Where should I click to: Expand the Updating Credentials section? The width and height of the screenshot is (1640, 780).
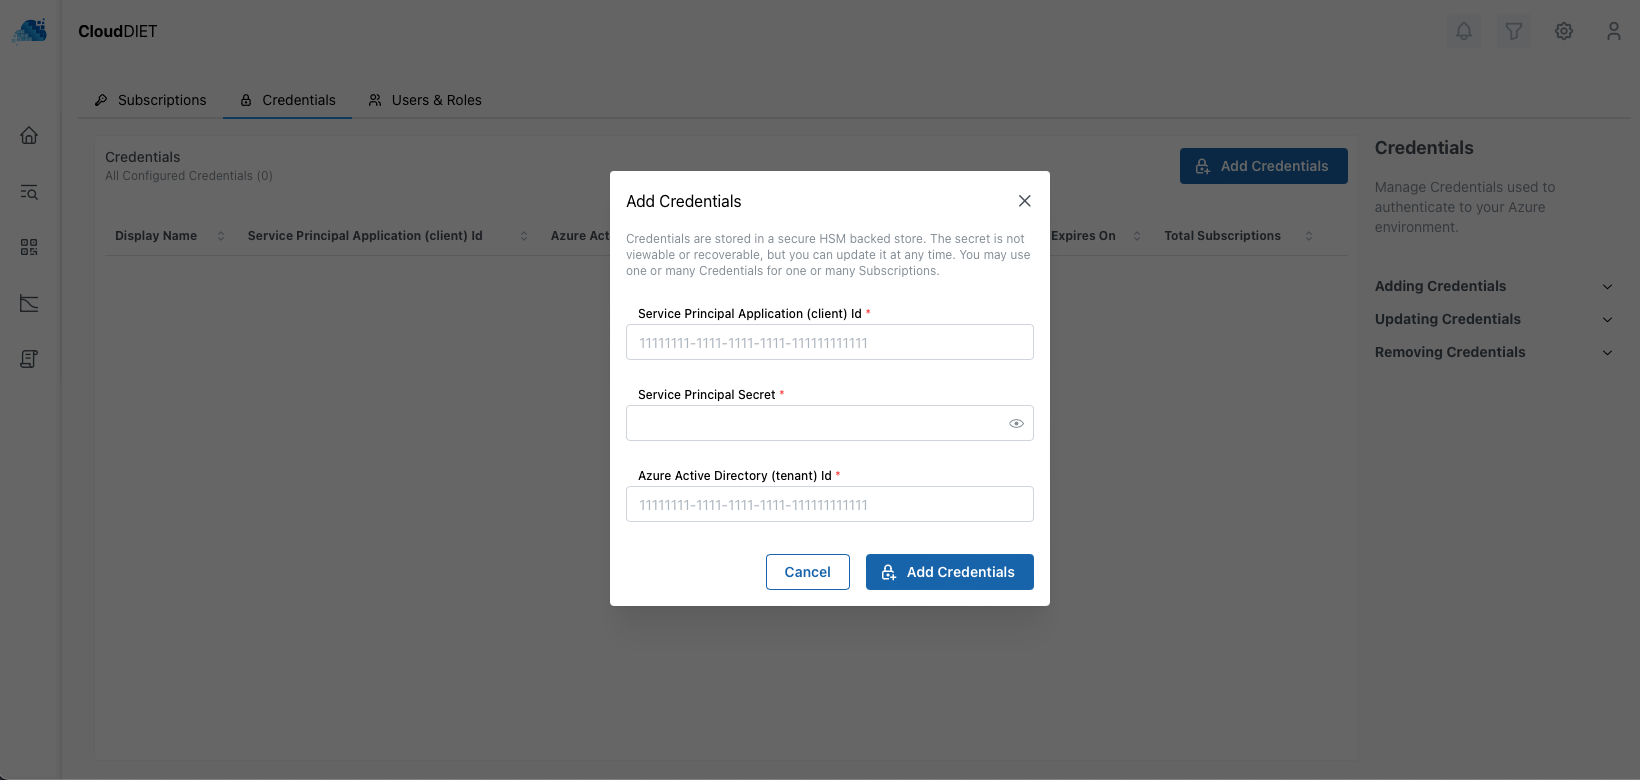point(1494,319)
